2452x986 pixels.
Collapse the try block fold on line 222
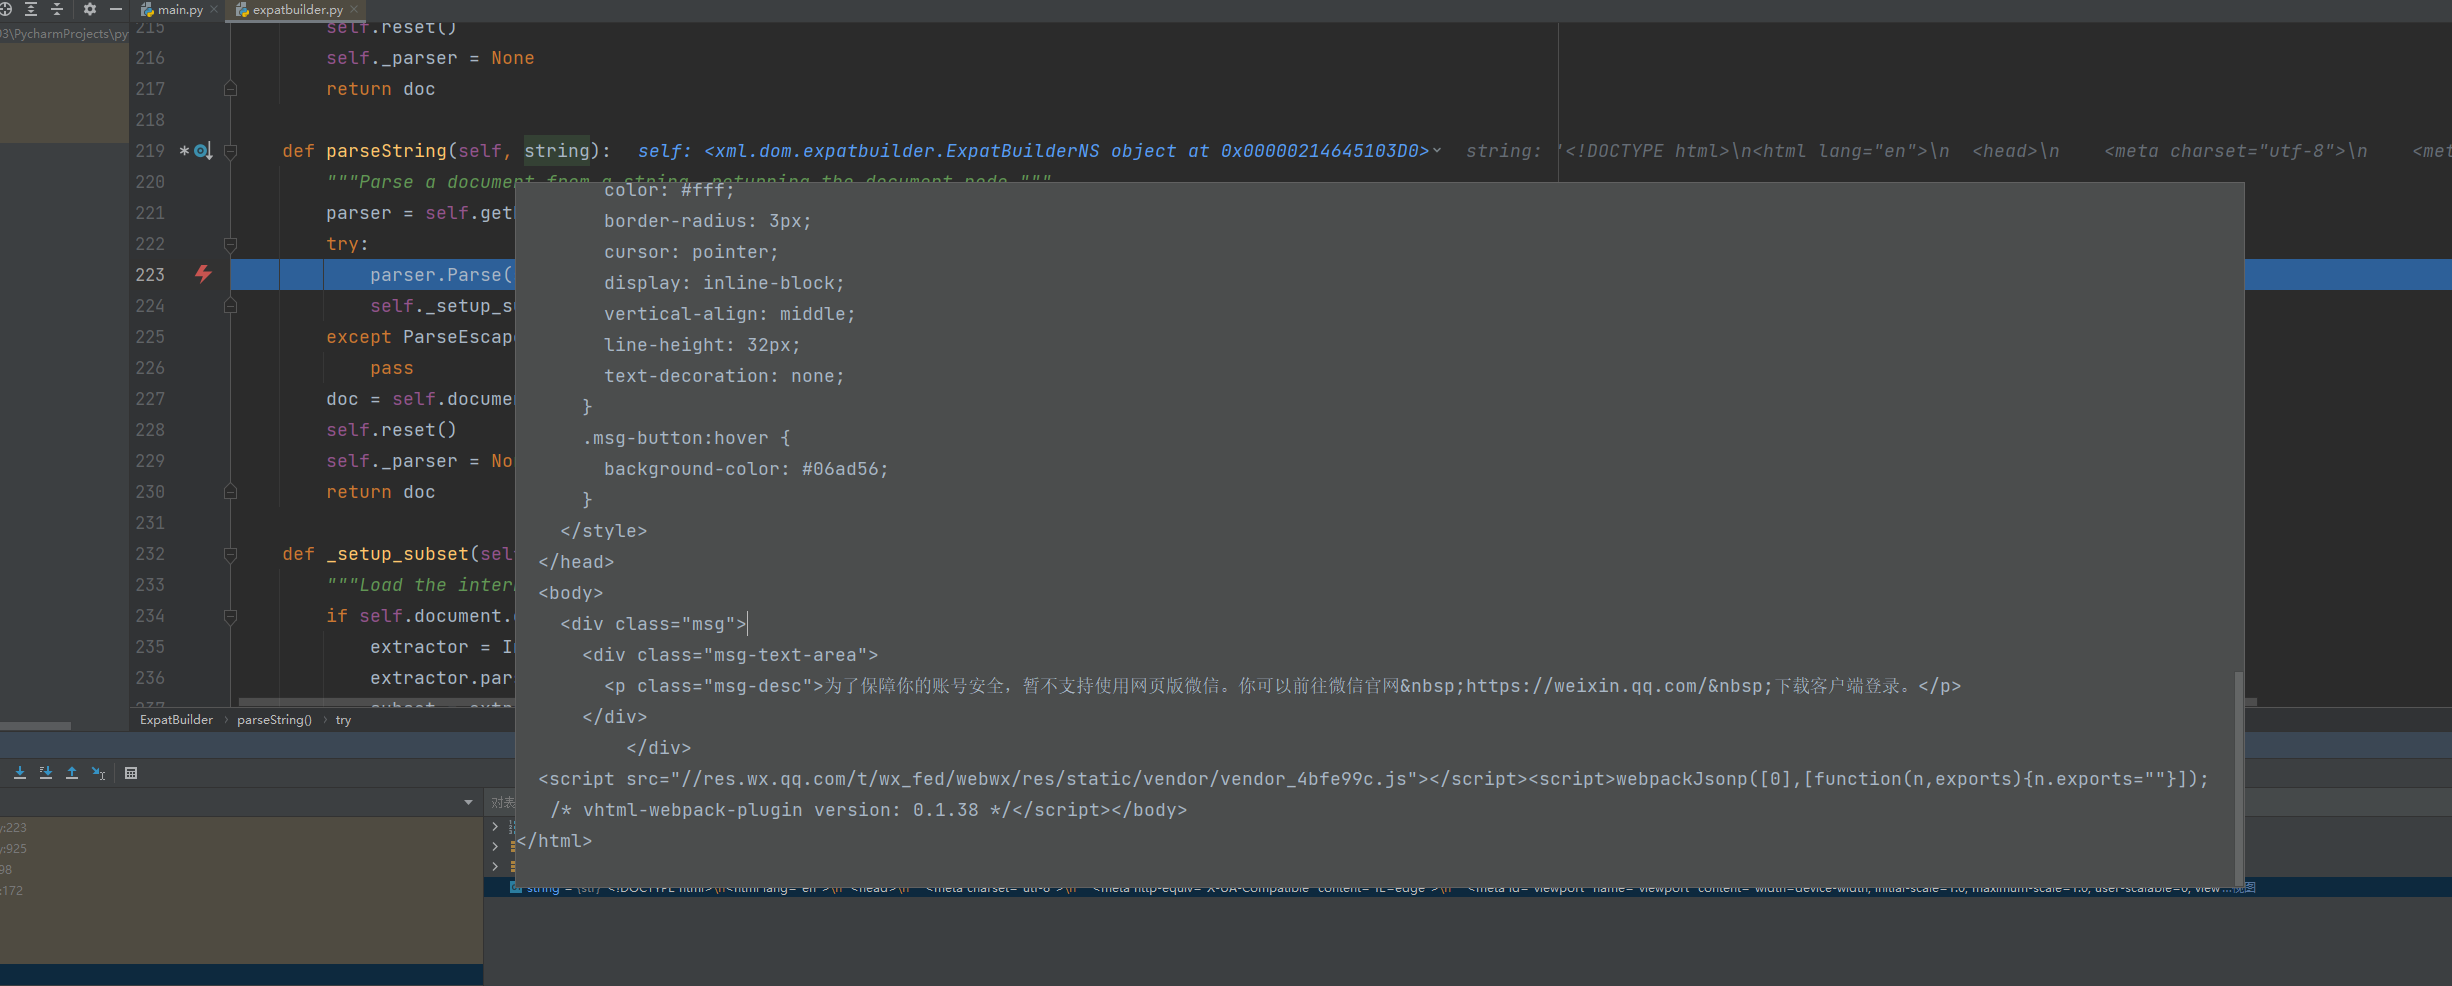tap(230, 244)
